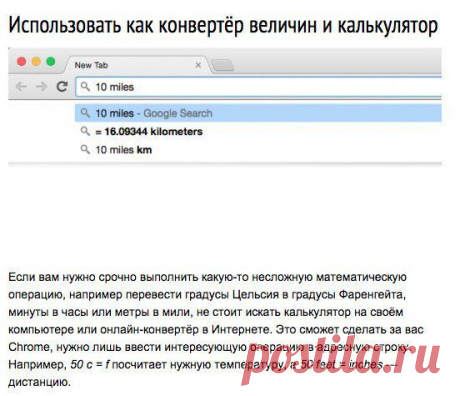This screenshot has height=396, width=460.
Task: Click the red close window button
Action: click(22, 62)
